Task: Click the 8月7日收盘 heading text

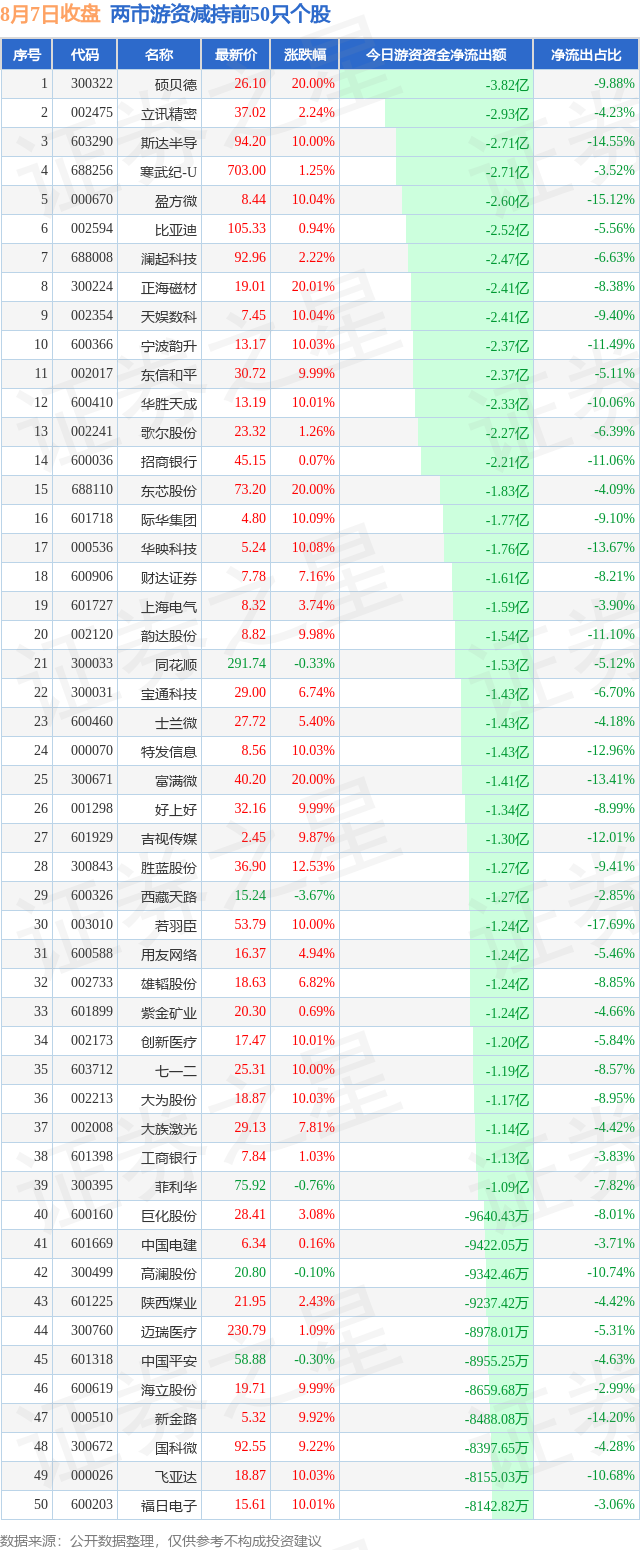Action: point(50,14)
